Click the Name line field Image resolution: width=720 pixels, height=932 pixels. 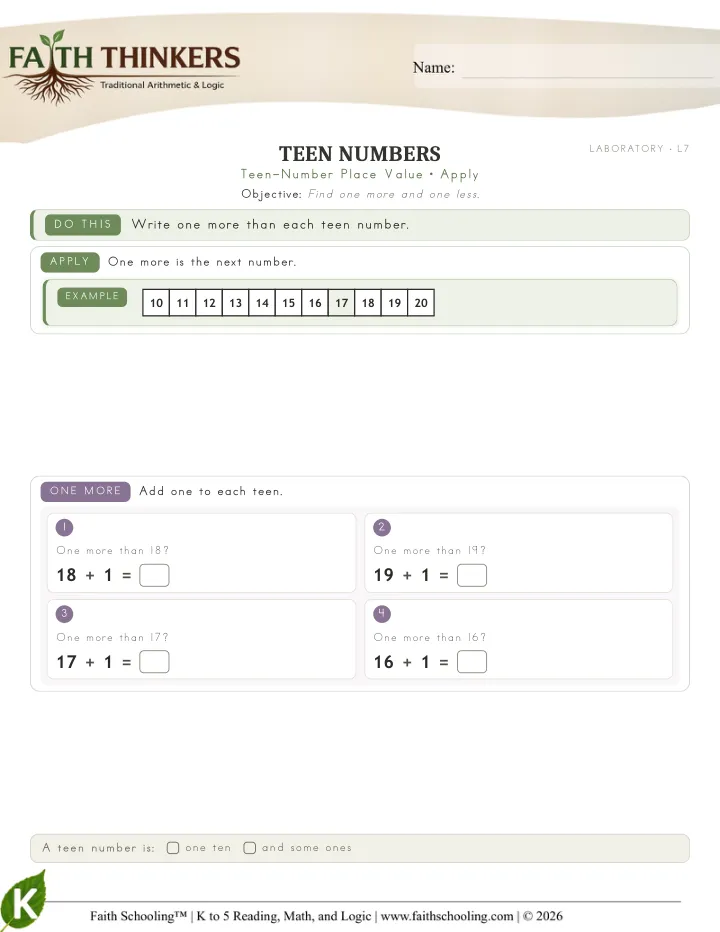pos(587,69)
